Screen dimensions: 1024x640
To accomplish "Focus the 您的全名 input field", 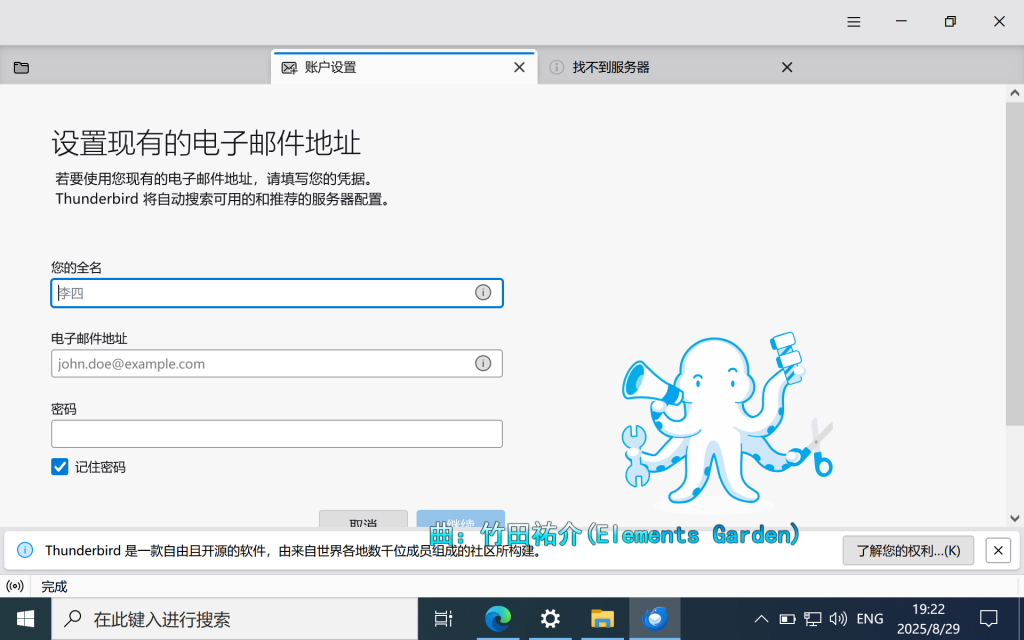I will point(277,293).
